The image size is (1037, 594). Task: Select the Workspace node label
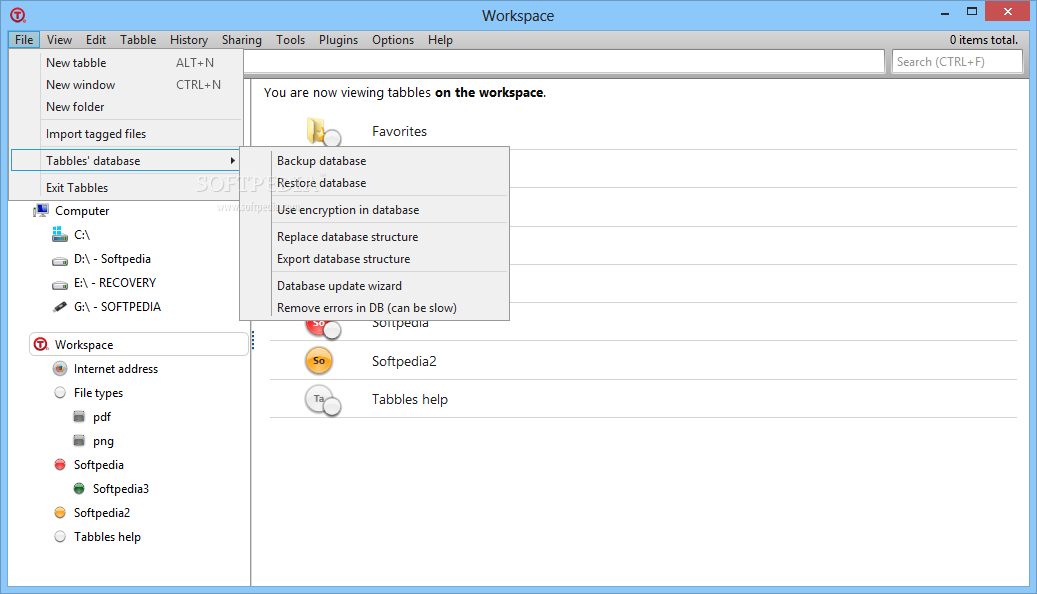(84, 345)
